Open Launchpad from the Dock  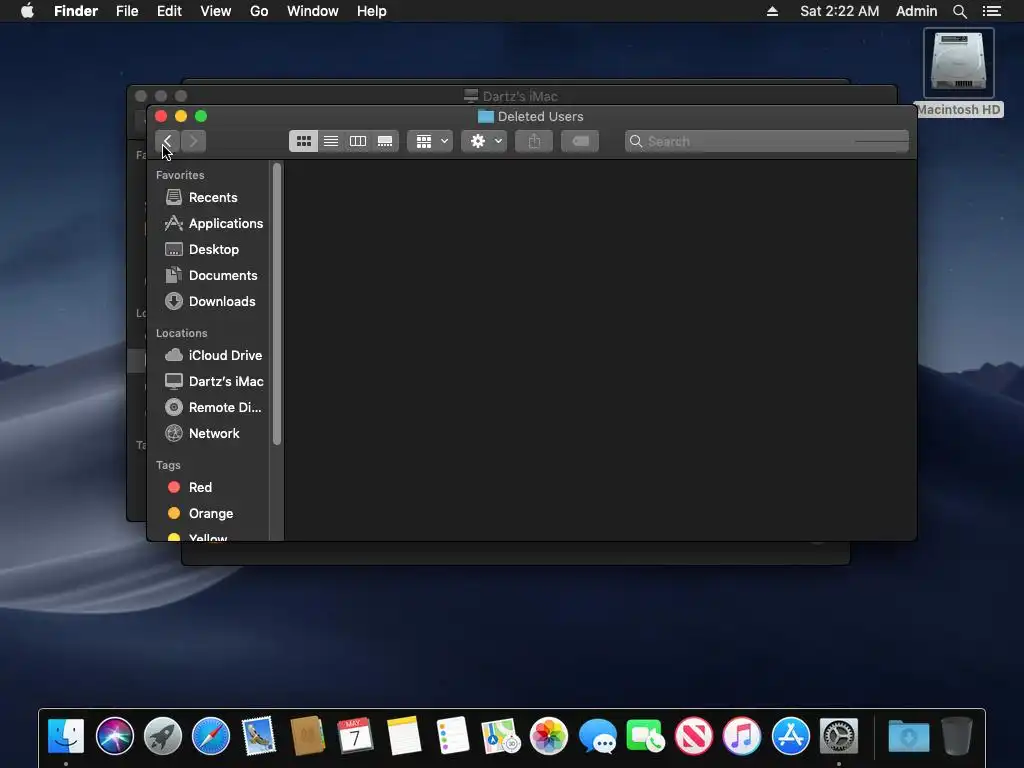pyautogui.click(x=163, y=736)
